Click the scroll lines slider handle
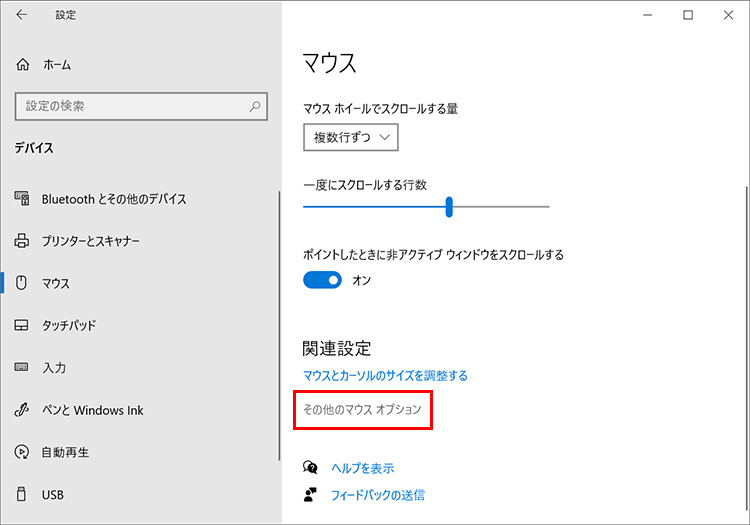This screenshot has width=750, height=525. (x=450, y=207)
